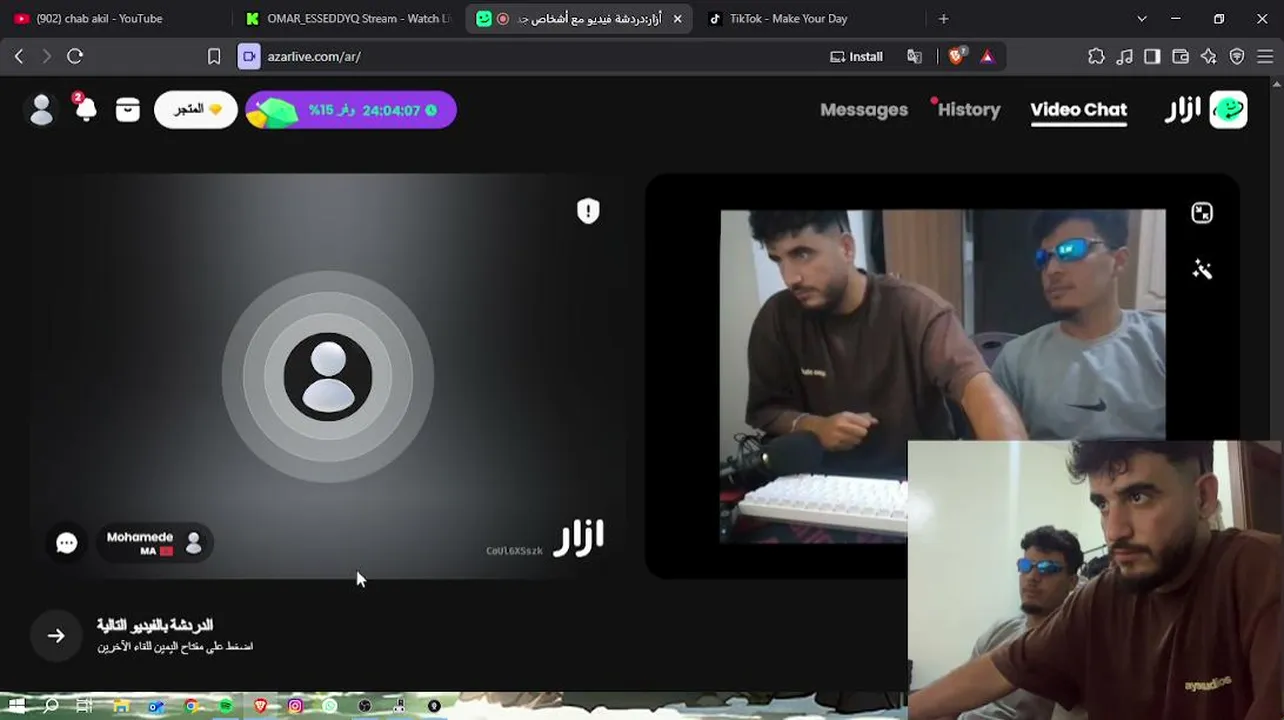Expand the tab search dropdown arrow
Screen dimensions: 1284x720
1142,19
